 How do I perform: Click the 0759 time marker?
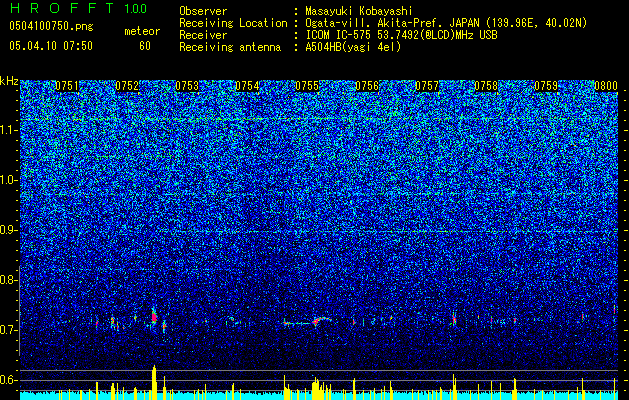546,86
